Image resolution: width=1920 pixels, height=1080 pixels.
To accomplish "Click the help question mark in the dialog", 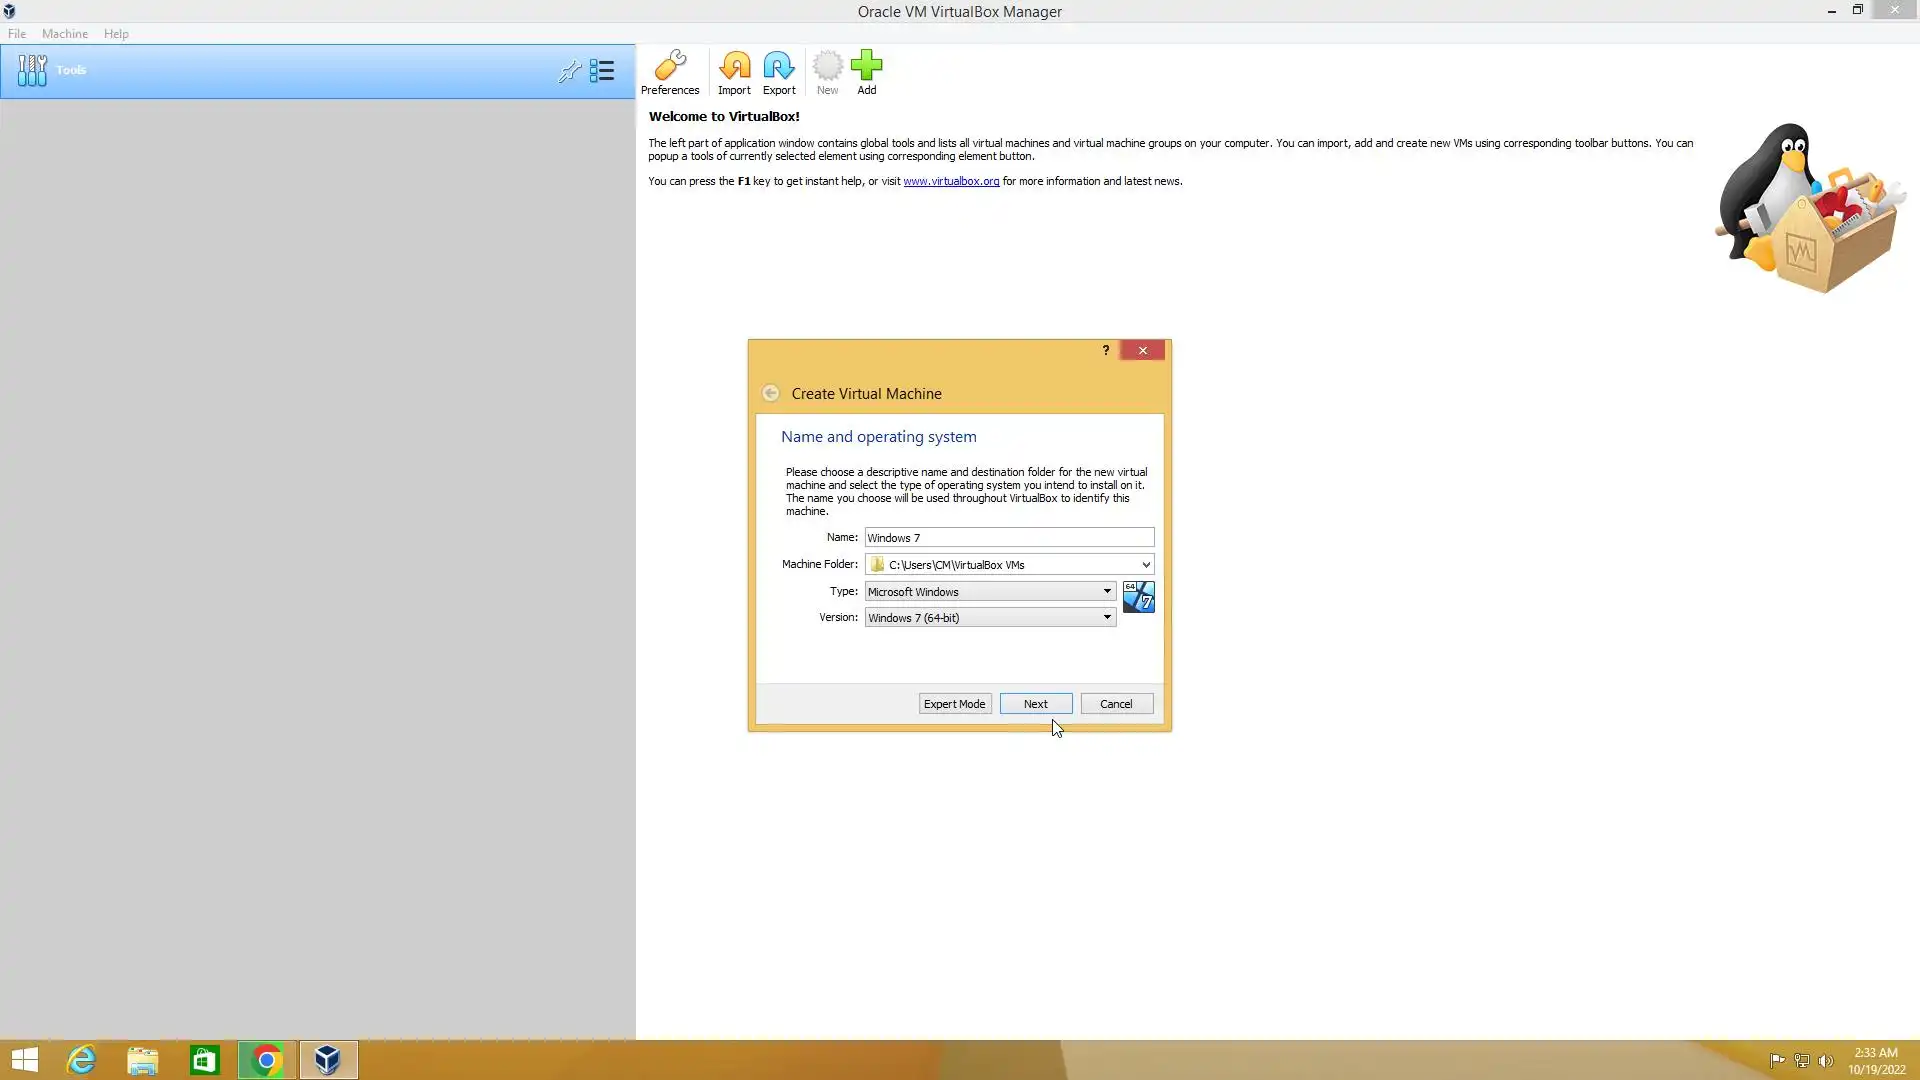I will pos(1105,350).
